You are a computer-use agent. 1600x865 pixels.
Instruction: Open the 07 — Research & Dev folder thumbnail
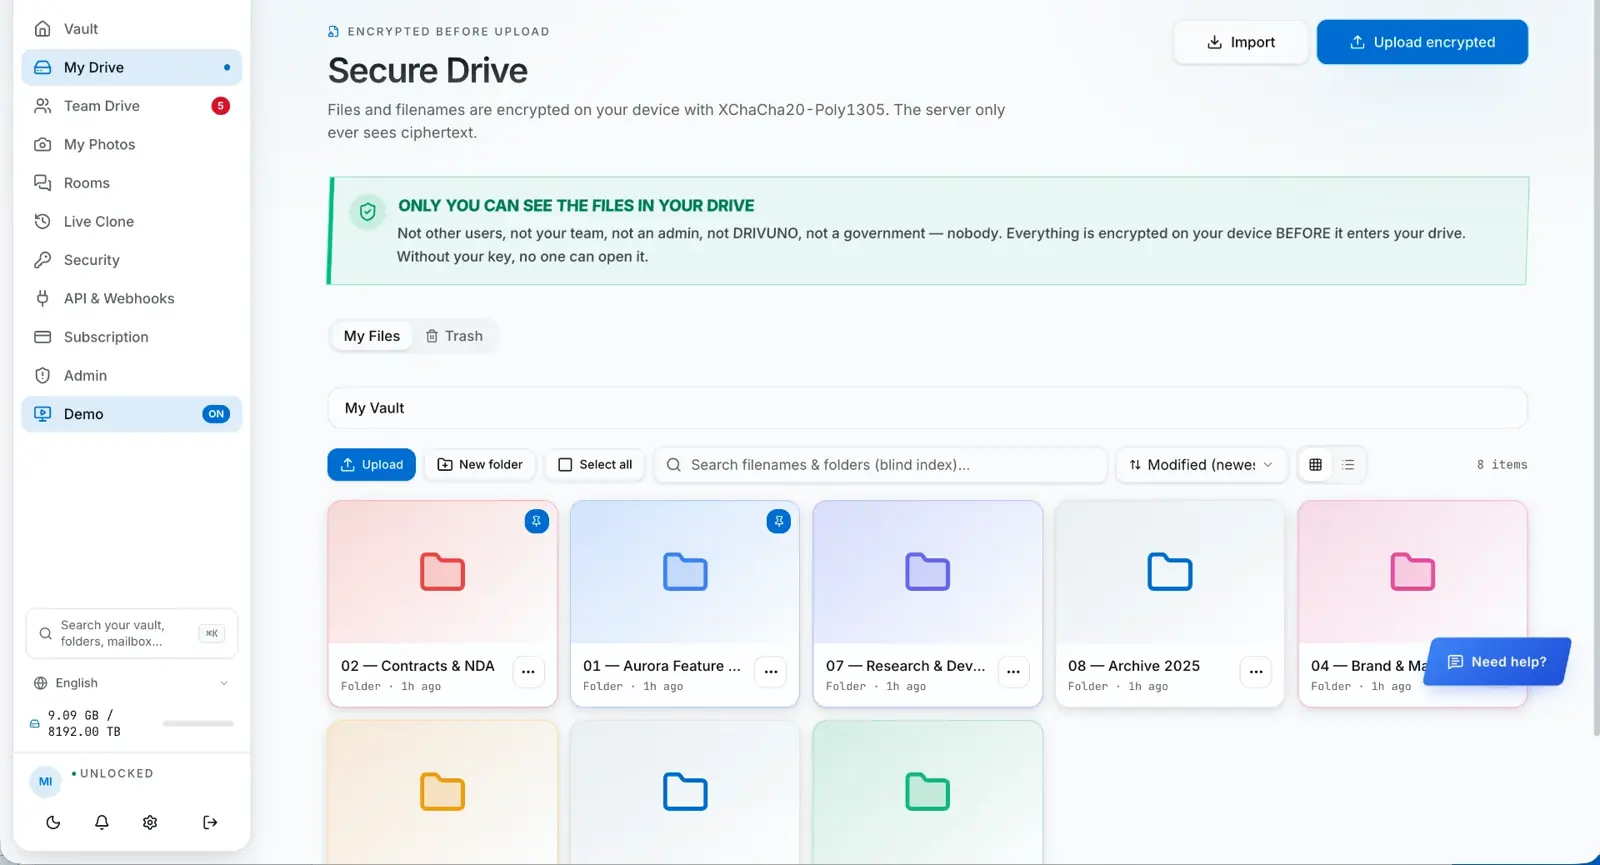tap(928, 572)
